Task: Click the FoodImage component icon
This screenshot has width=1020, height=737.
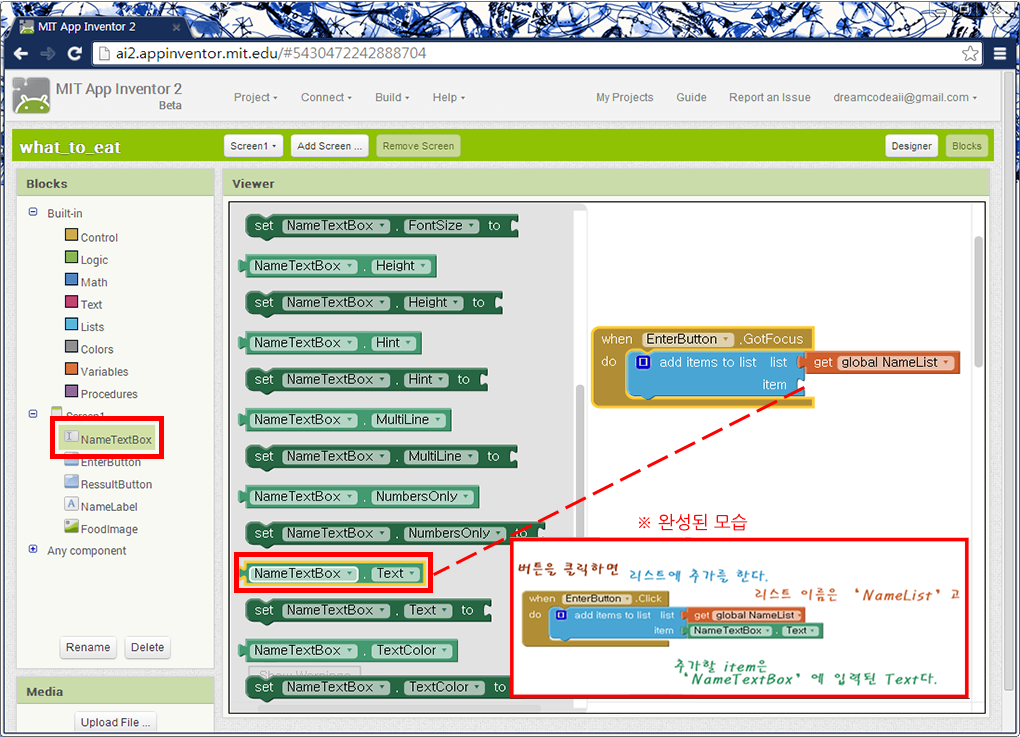Action: coord(72,526)
